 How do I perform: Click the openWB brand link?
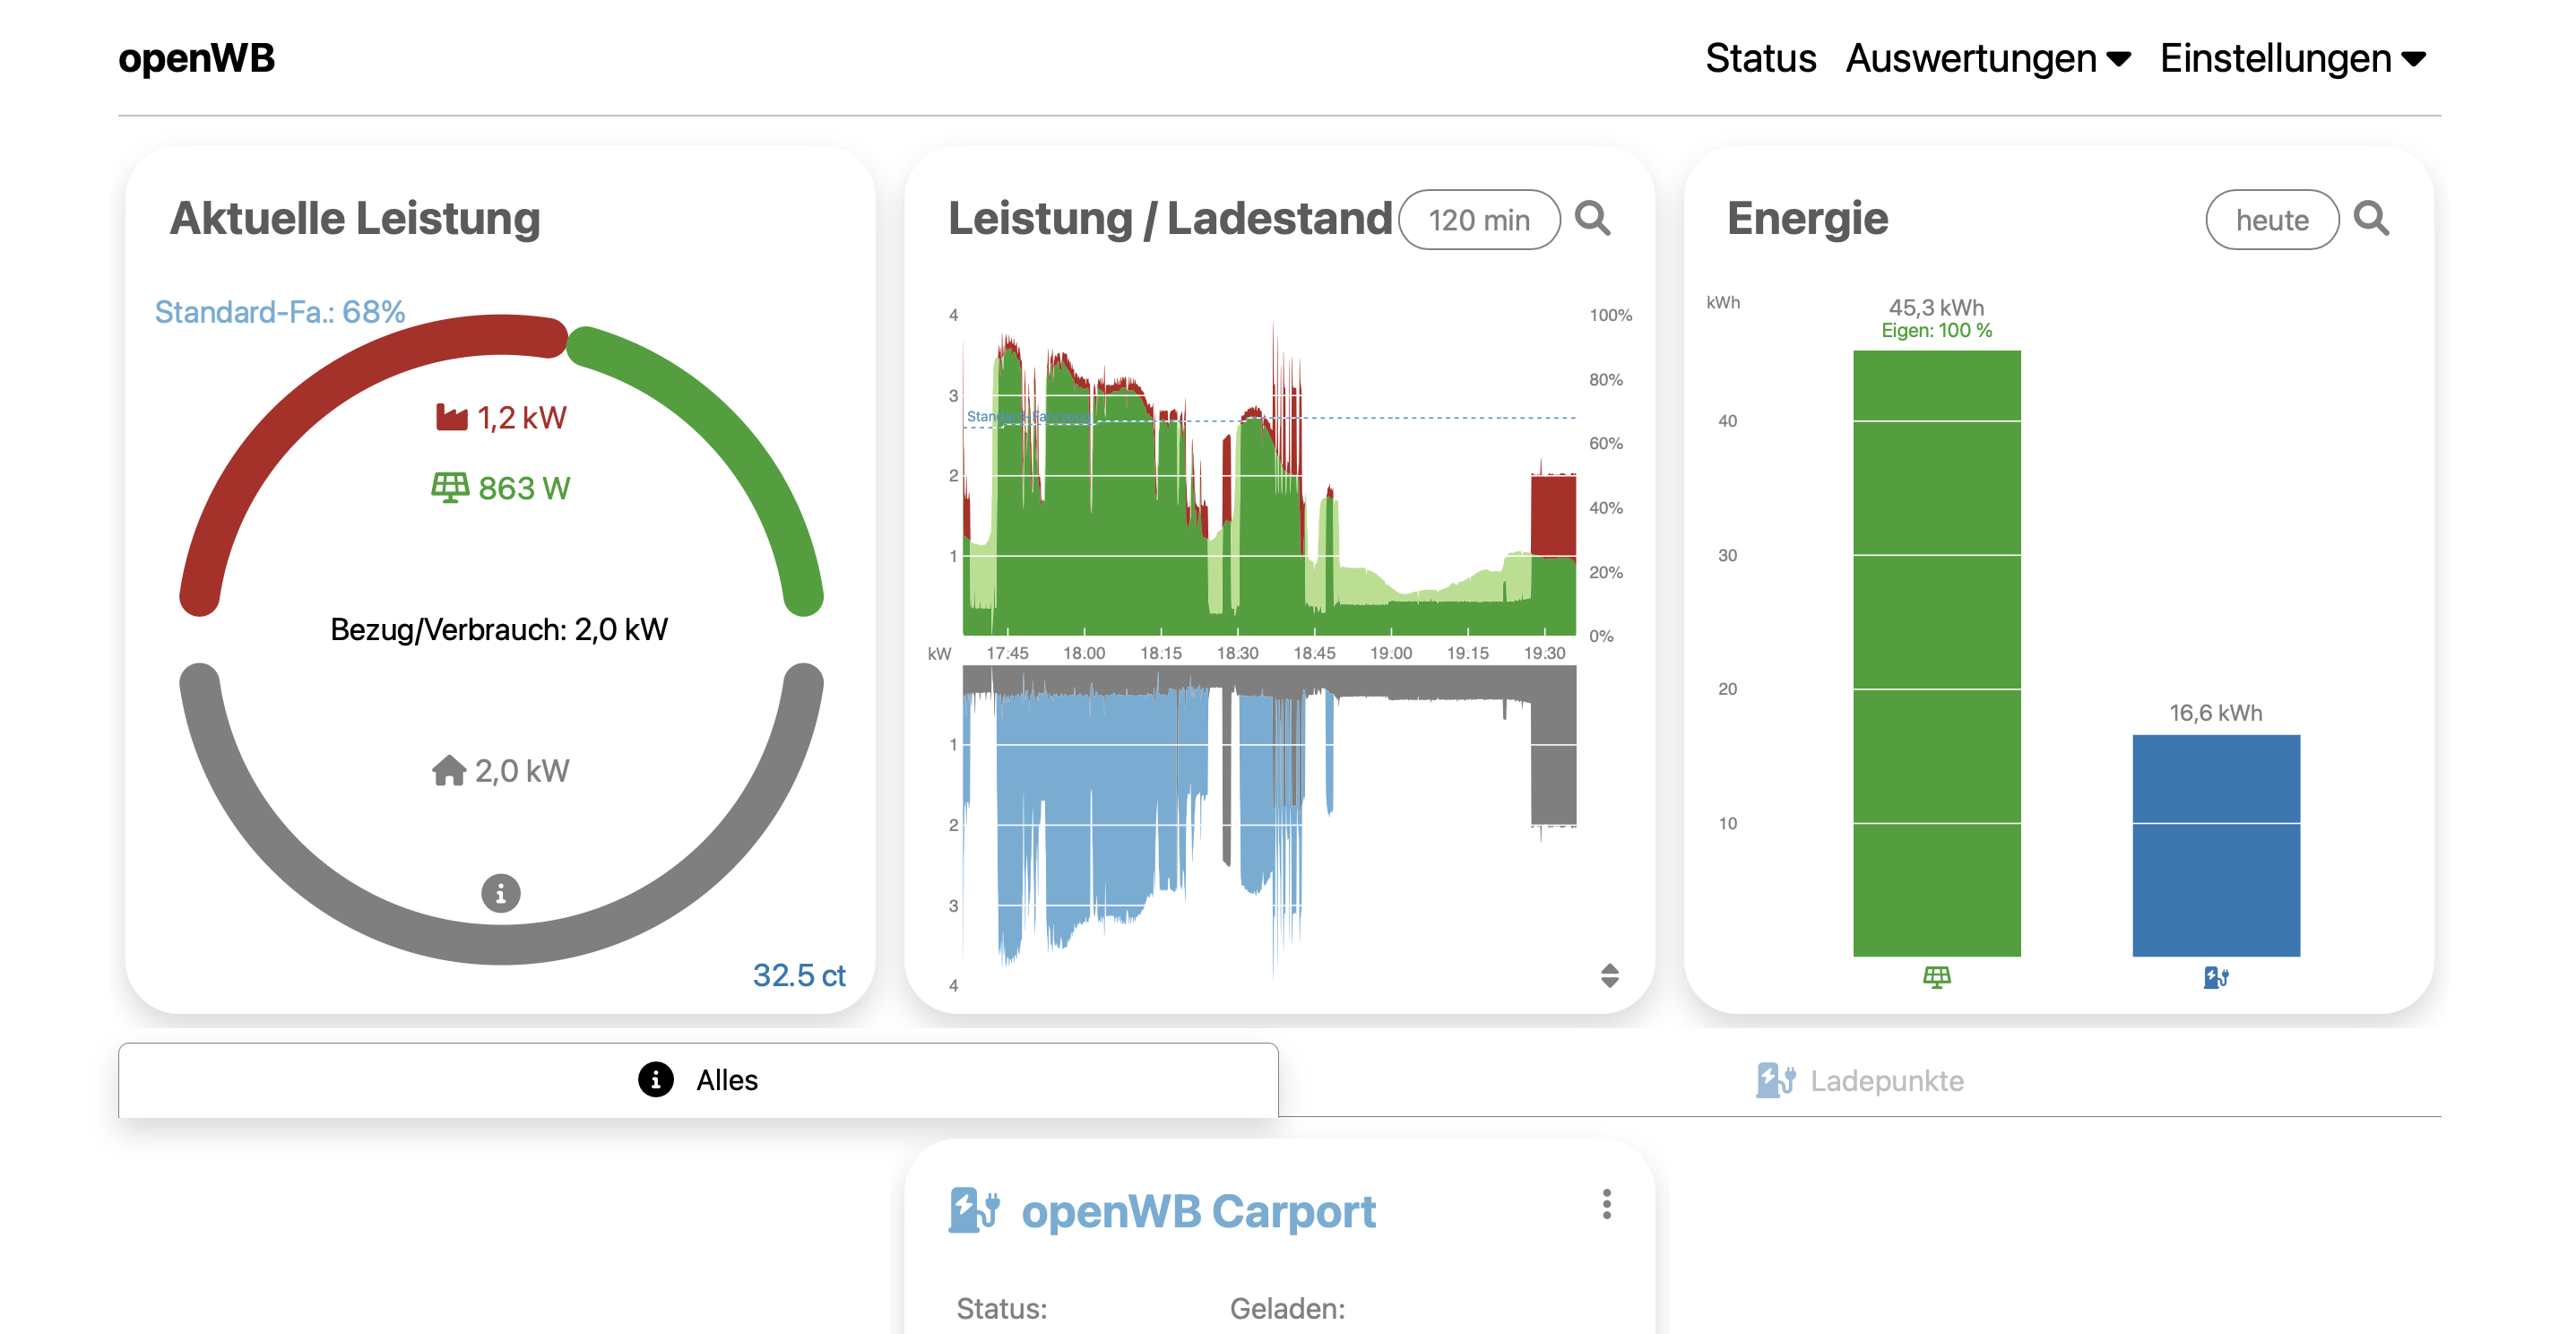tap(196, 58)
